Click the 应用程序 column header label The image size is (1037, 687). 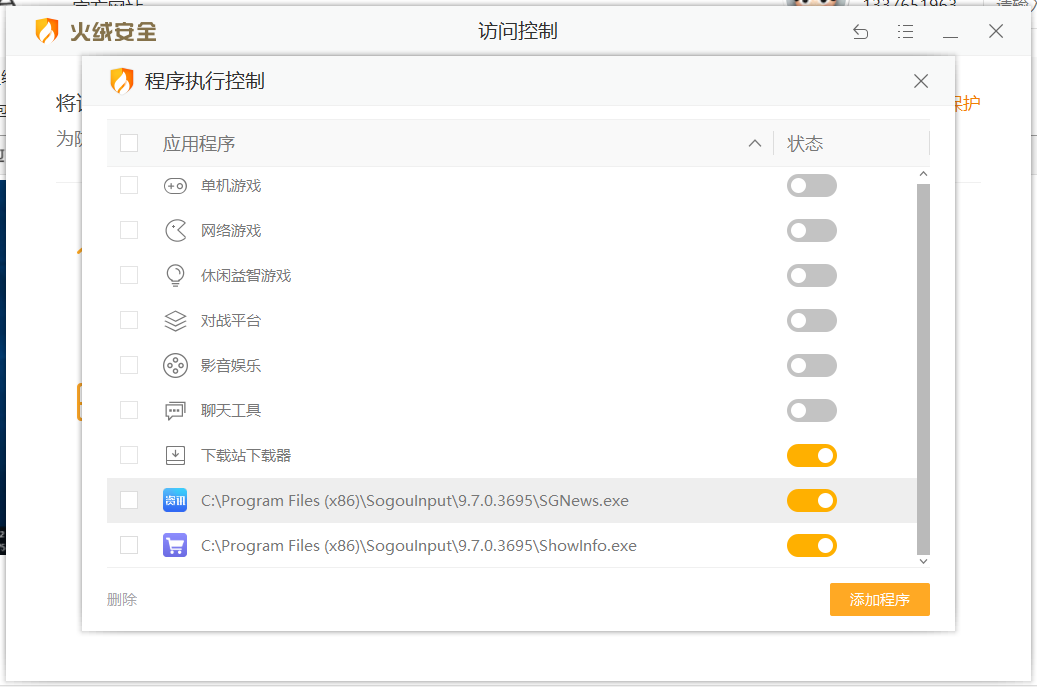[x=199, y=143]
